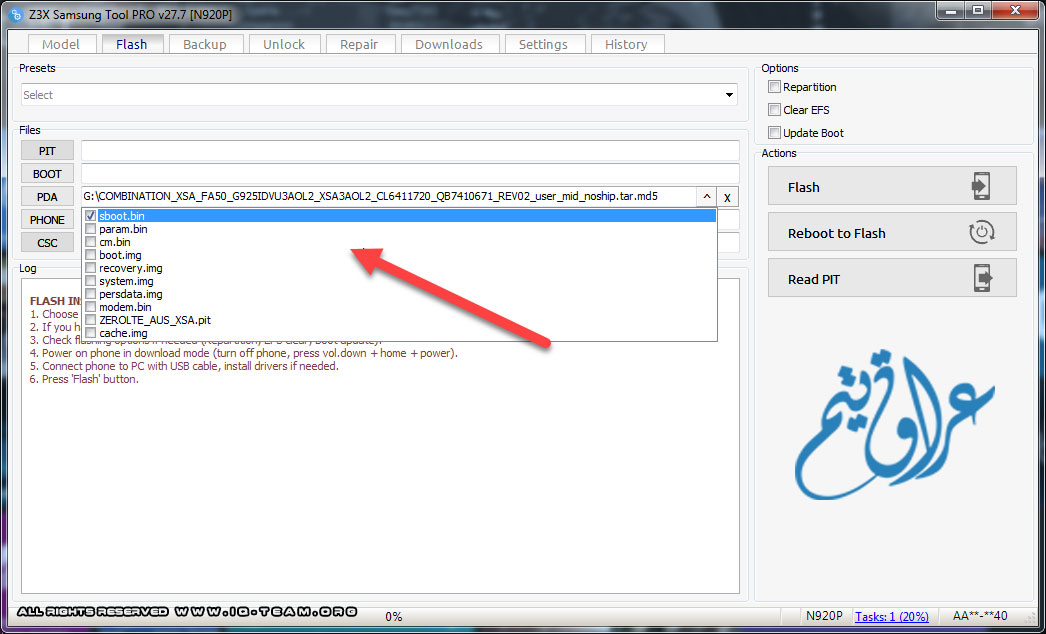Click log line 'Press Flash button'
1046x634 pixels.
click(x=84, y=379)
